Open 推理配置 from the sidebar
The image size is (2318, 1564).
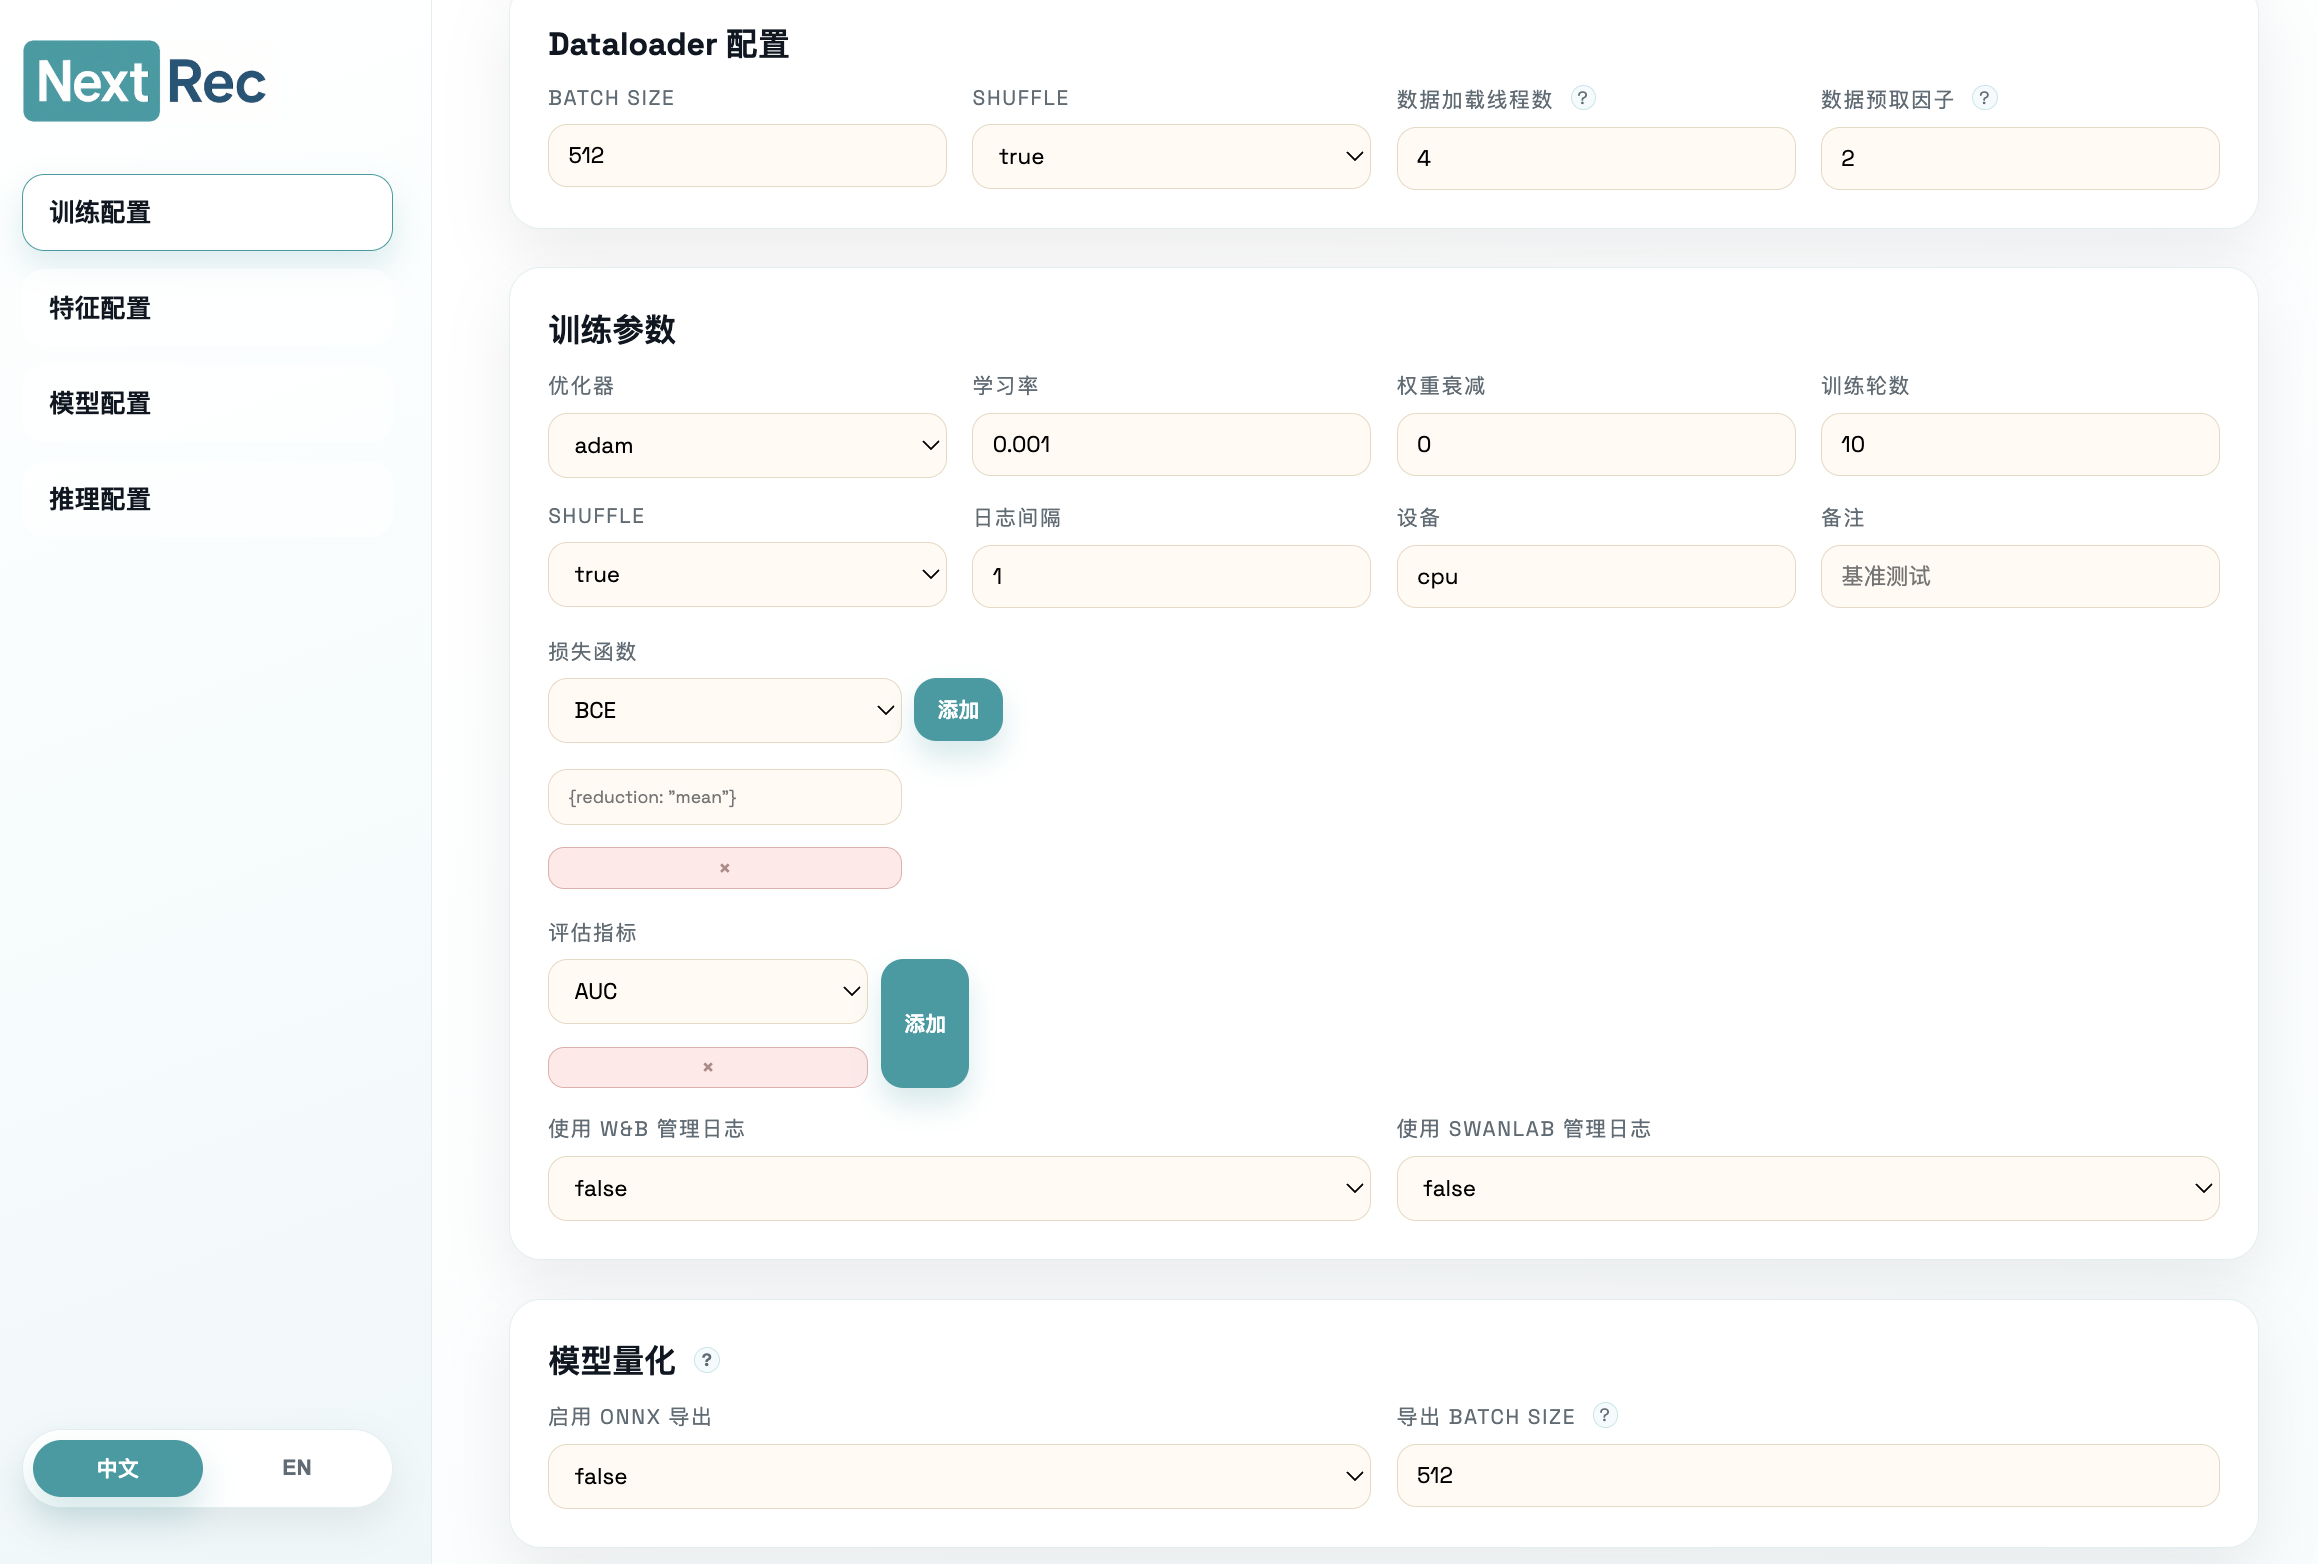[207, 499]
